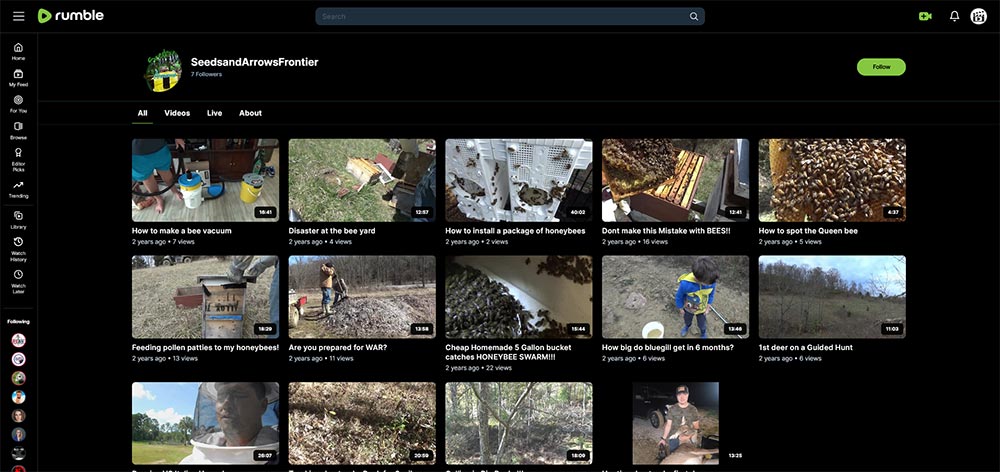
Task: Go to the Rumble logo home
Action: (71, 16)
